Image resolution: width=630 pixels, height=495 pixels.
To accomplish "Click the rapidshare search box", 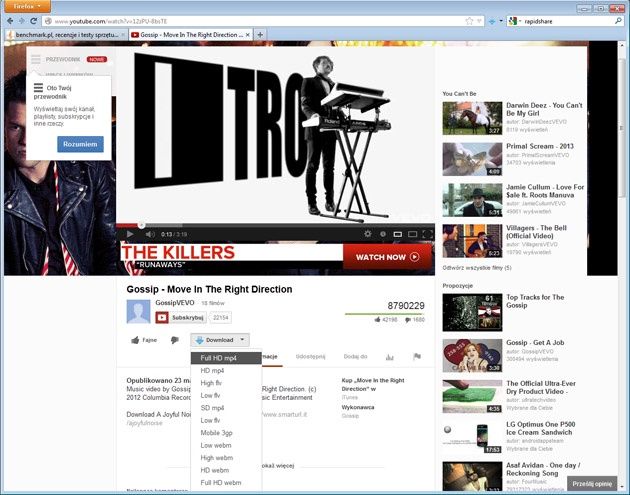I will (568, 21).
